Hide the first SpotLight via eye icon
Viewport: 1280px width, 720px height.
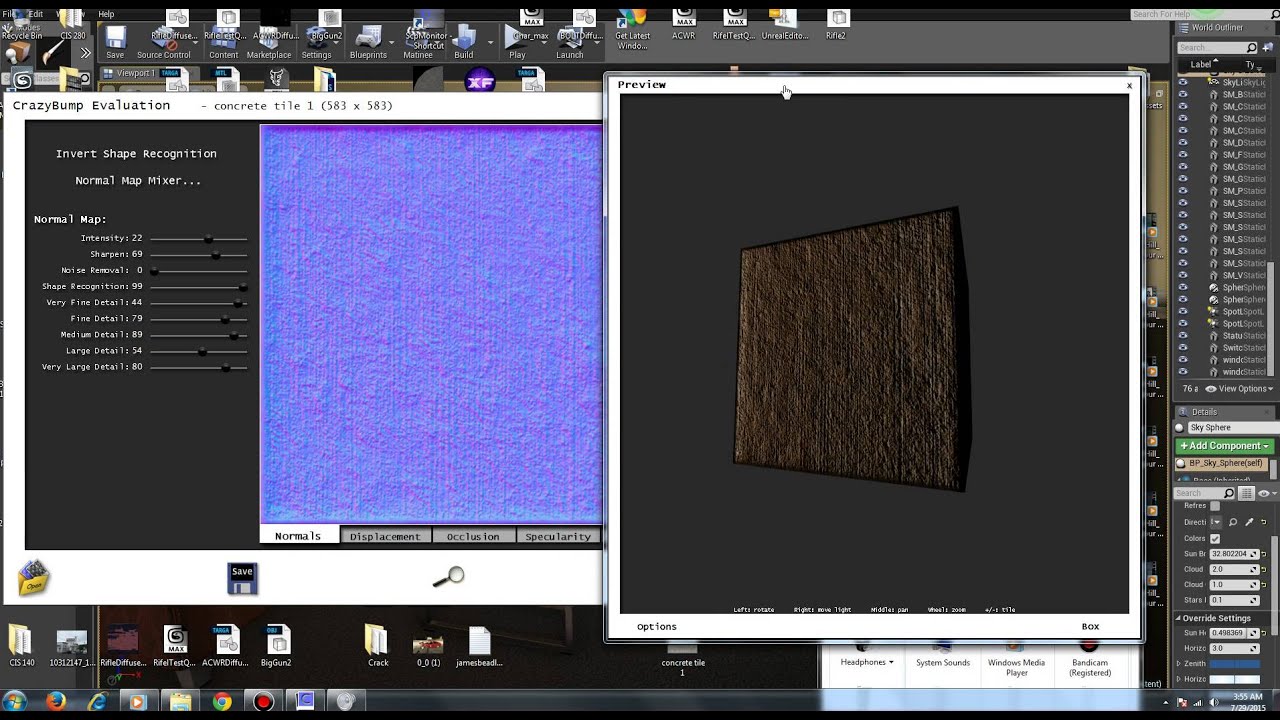pos(1183,311)
